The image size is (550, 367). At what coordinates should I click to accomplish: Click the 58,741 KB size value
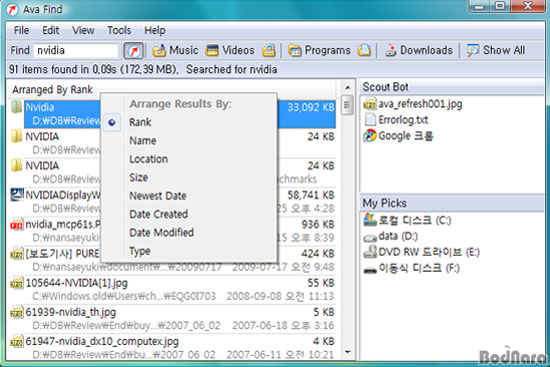coord(311,195)
